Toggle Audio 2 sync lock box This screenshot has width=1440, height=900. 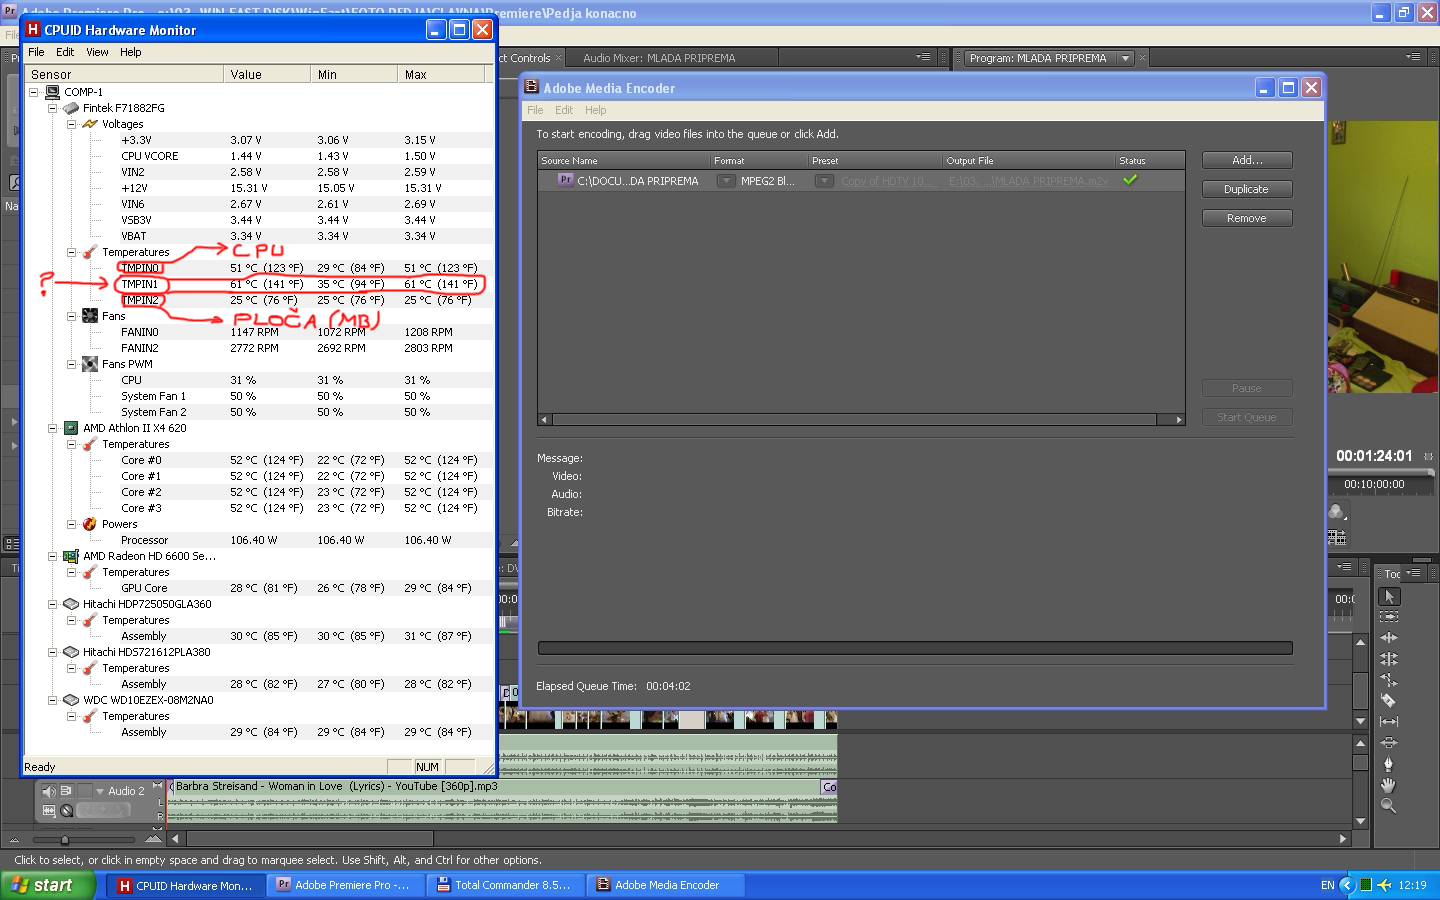66,791
